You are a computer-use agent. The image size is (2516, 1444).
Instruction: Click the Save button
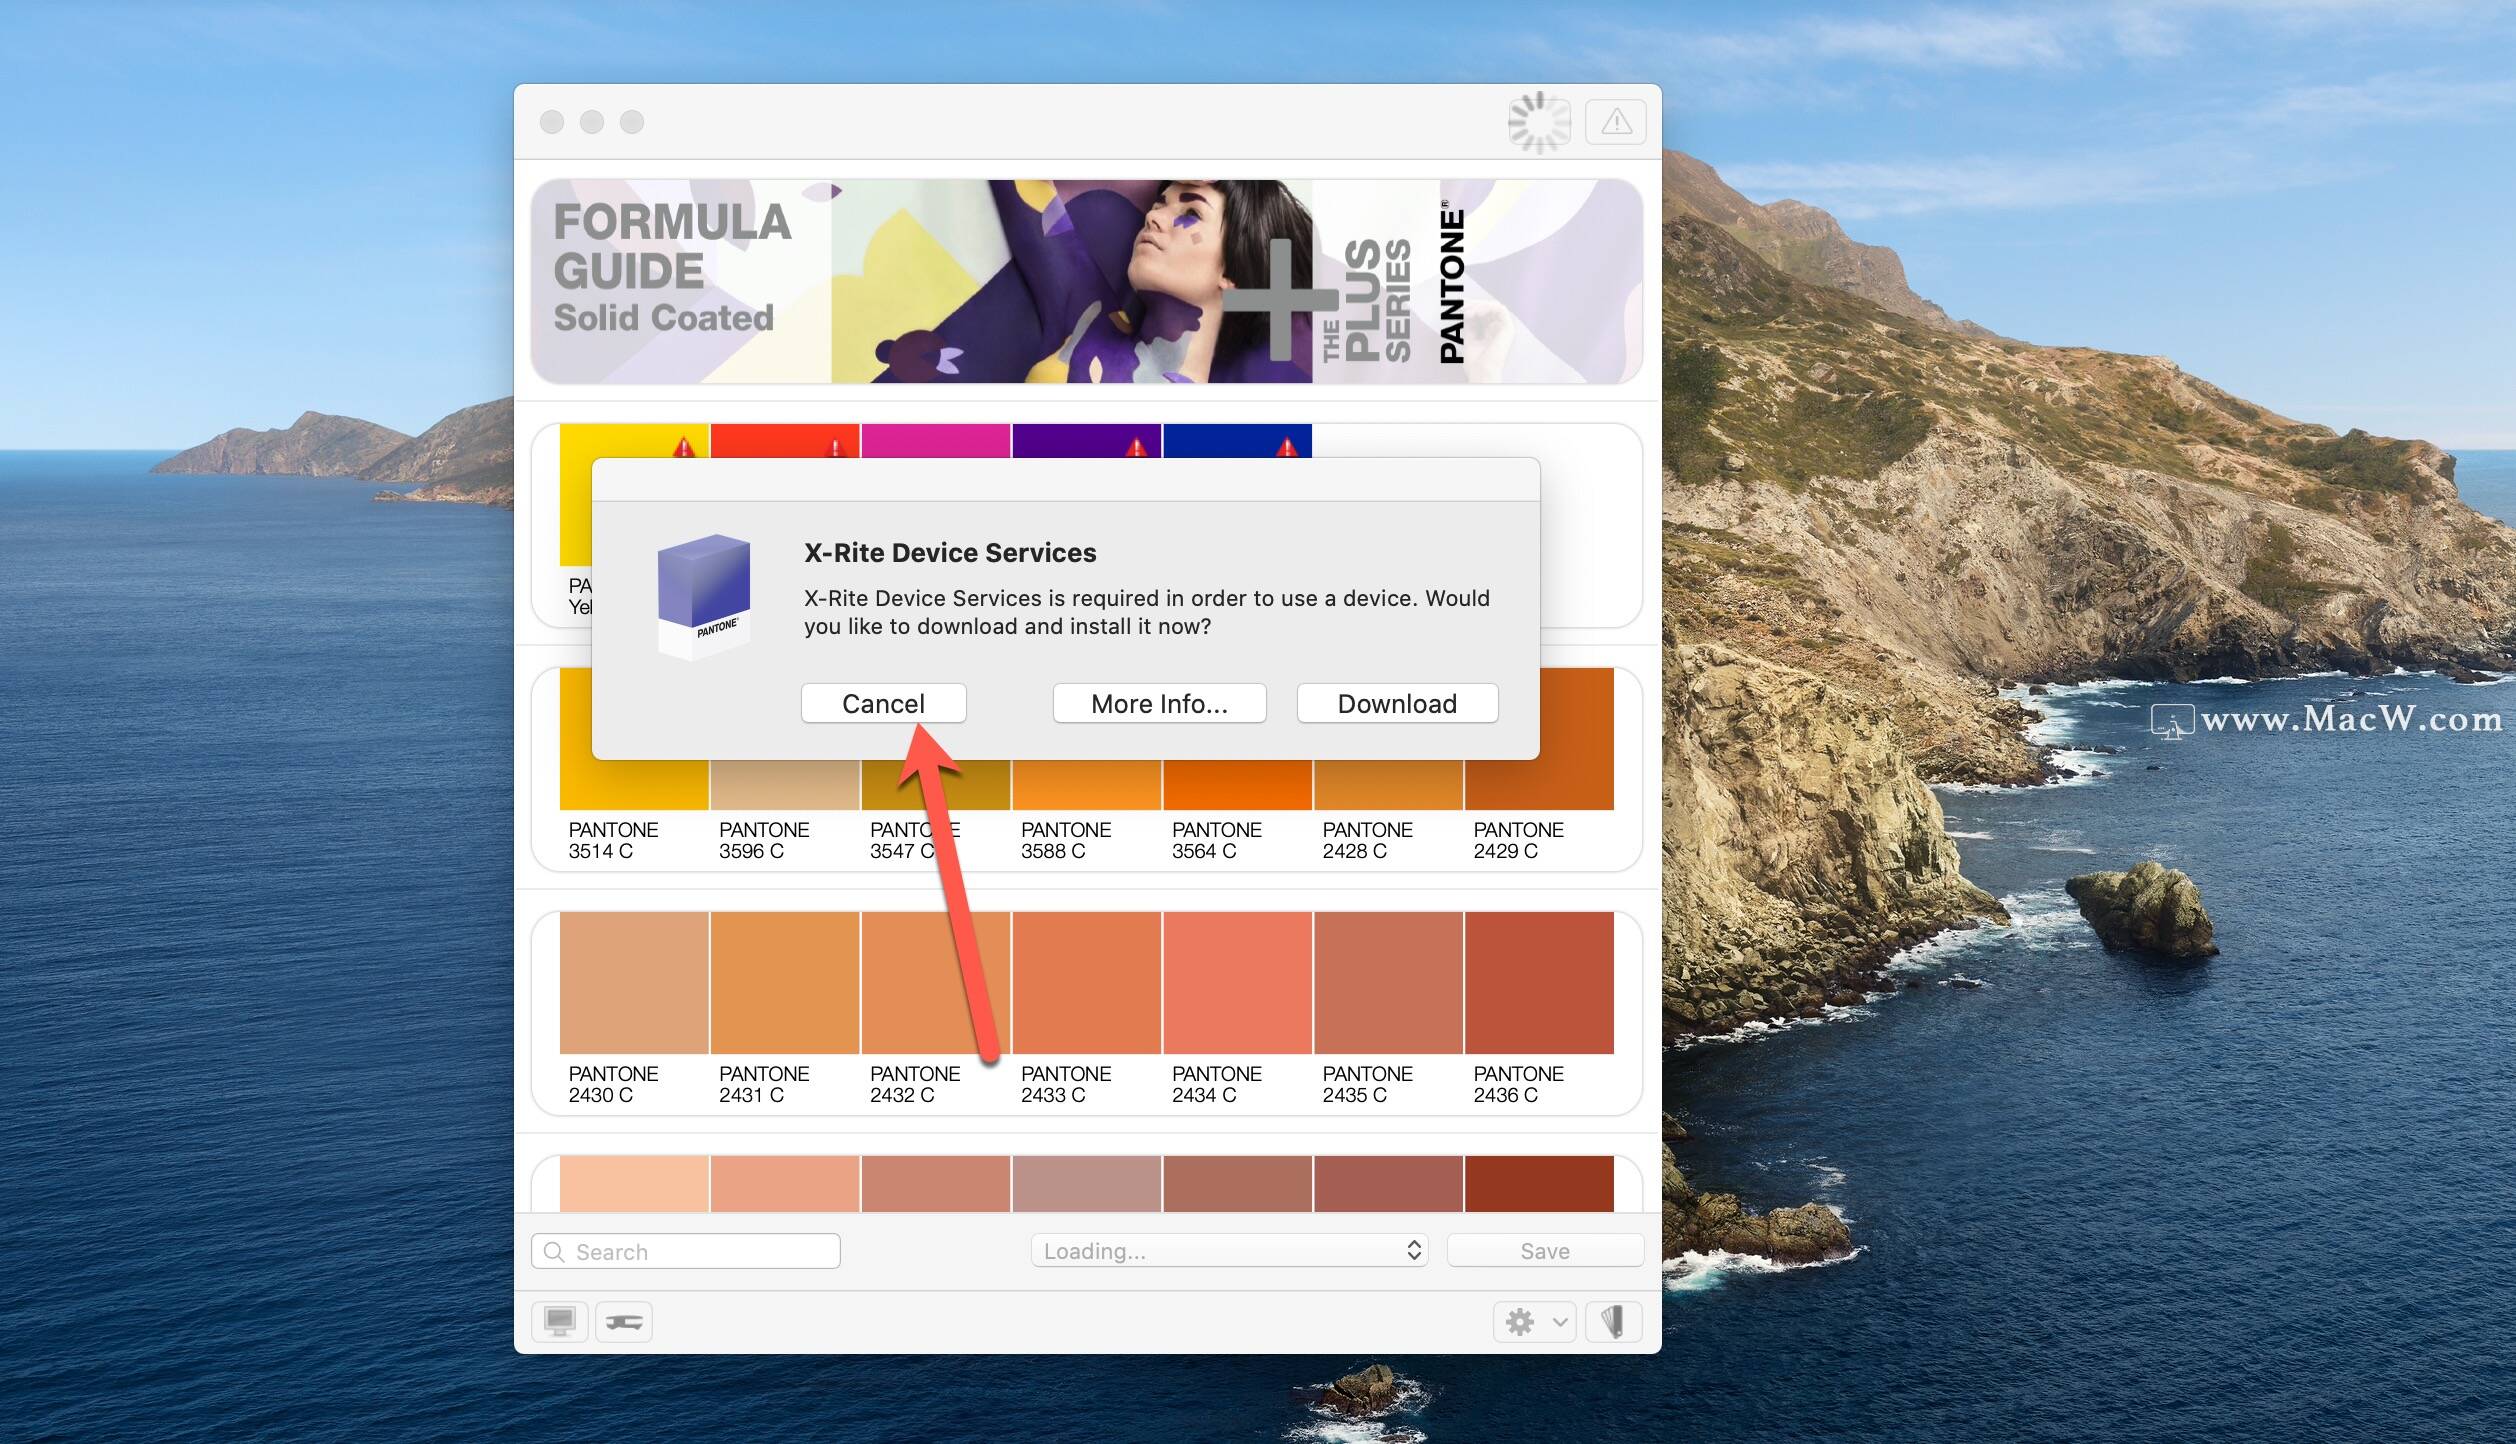tap(1544, 1251)
